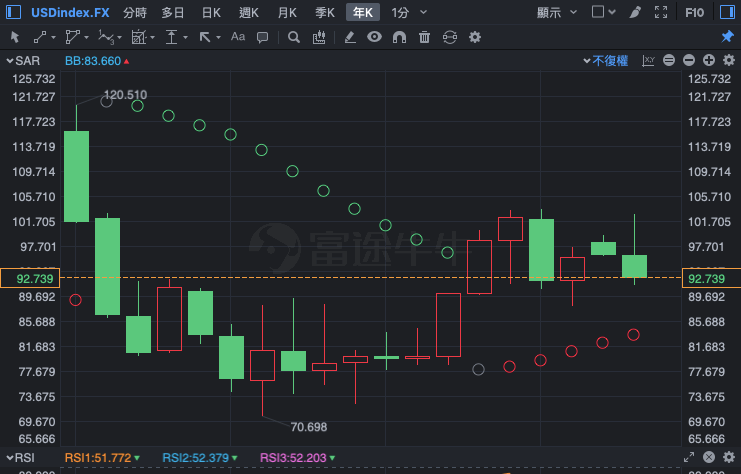This screenshot has height=474, width=741.
Task: Zoom in chart with plus button
Action: point(707,60)
